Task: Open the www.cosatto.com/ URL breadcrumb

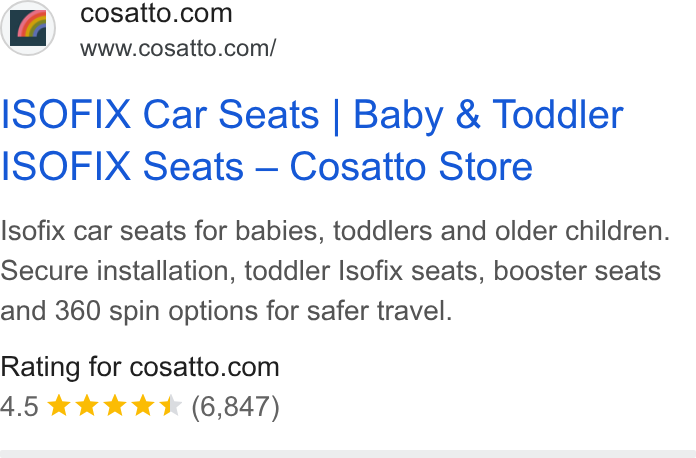Action: coord(178,48)
